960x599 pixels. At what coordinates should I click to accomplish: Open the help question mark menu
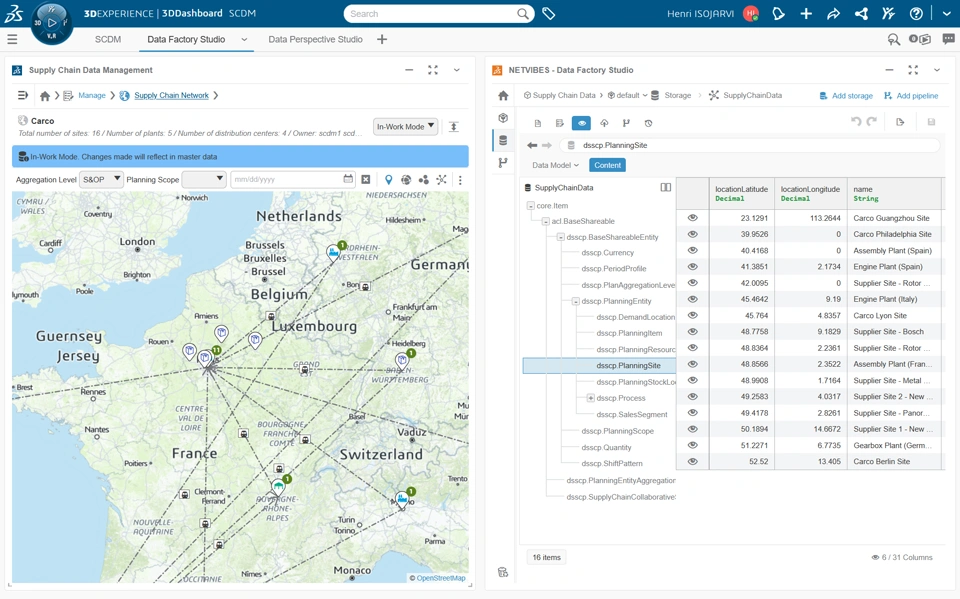point(916,13)
